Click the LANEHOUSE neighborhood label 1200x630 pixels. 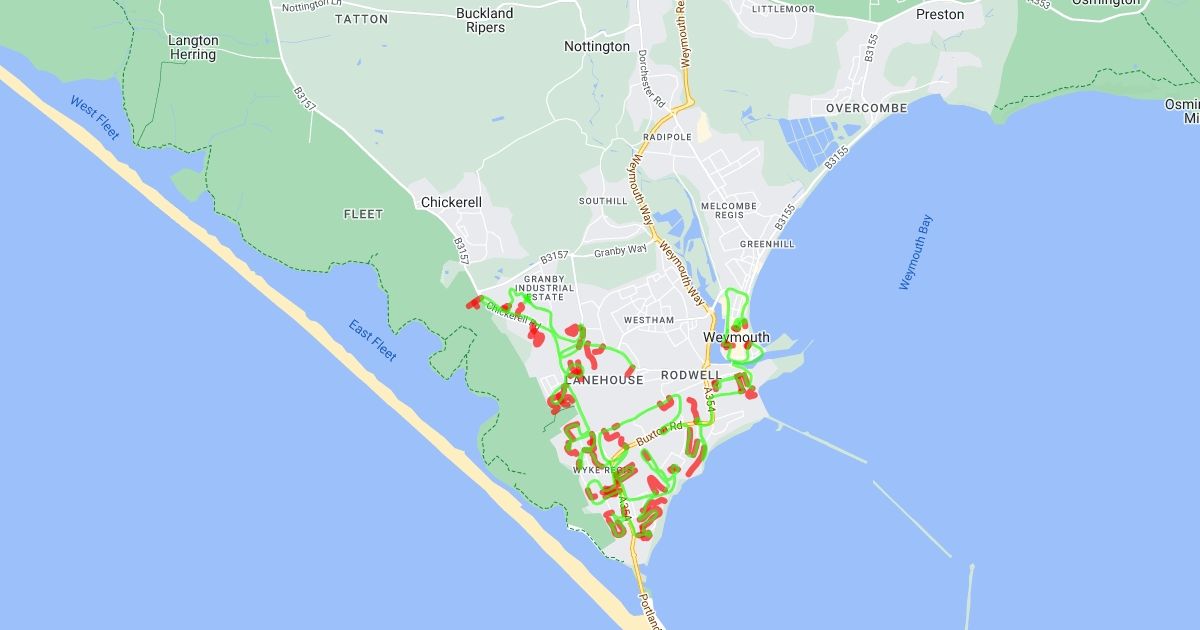(x=604, y=380)
